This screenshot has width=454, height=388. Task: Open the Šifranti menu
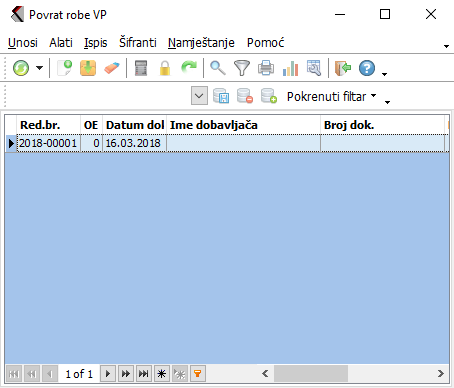138,43
